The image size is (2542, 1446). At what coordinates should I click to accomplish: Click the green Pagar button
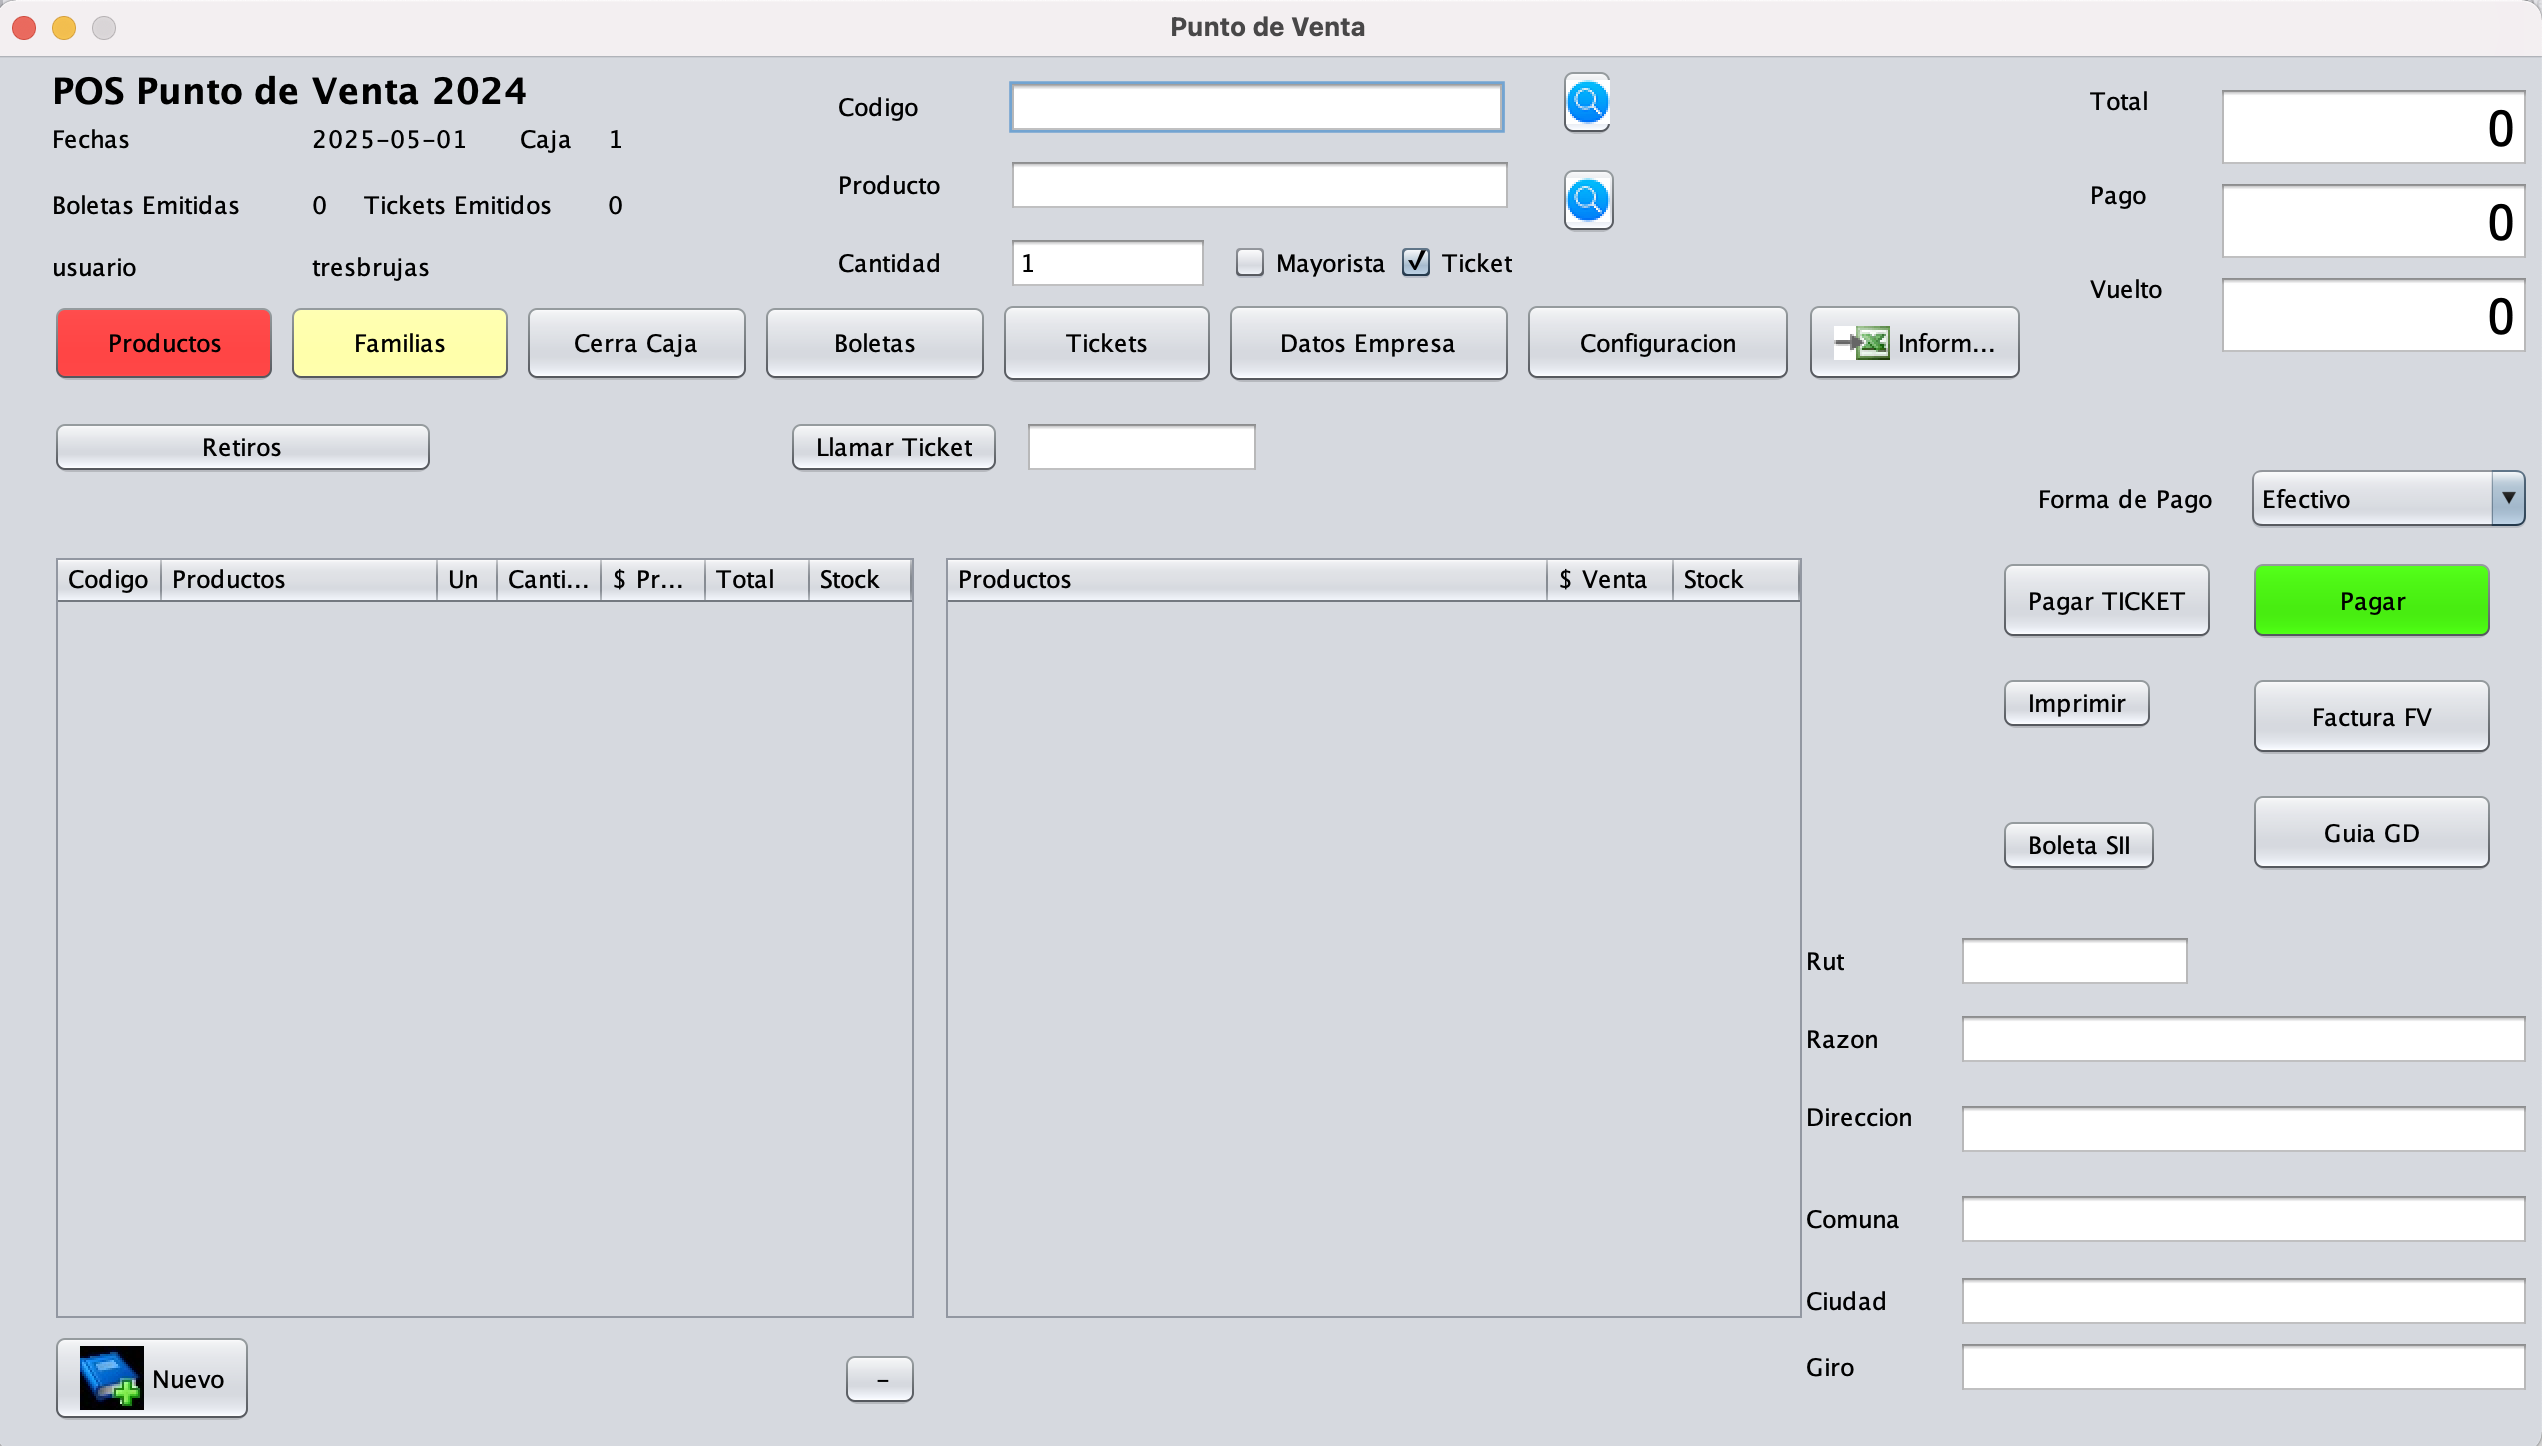[2371, 601]
